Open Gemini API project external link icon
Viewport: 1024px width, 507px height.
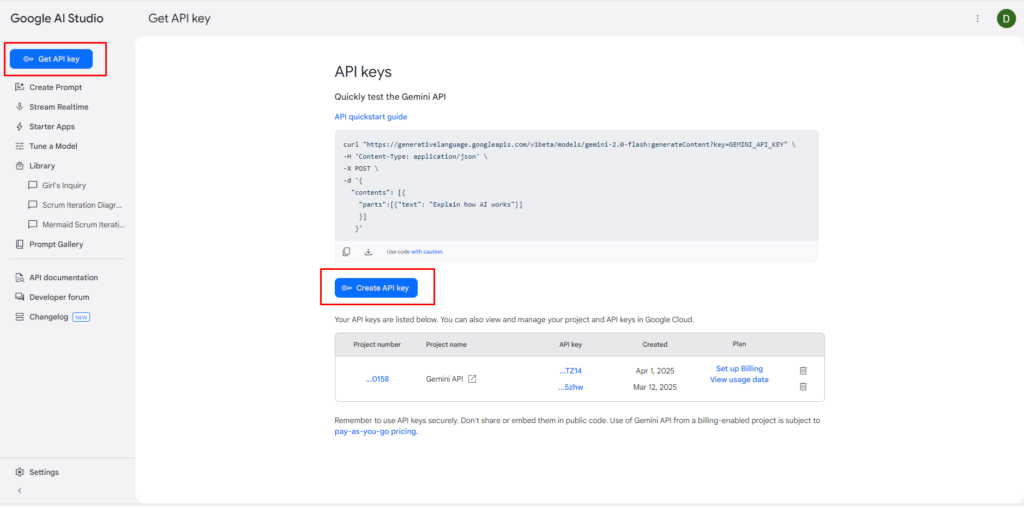point(473,379)
